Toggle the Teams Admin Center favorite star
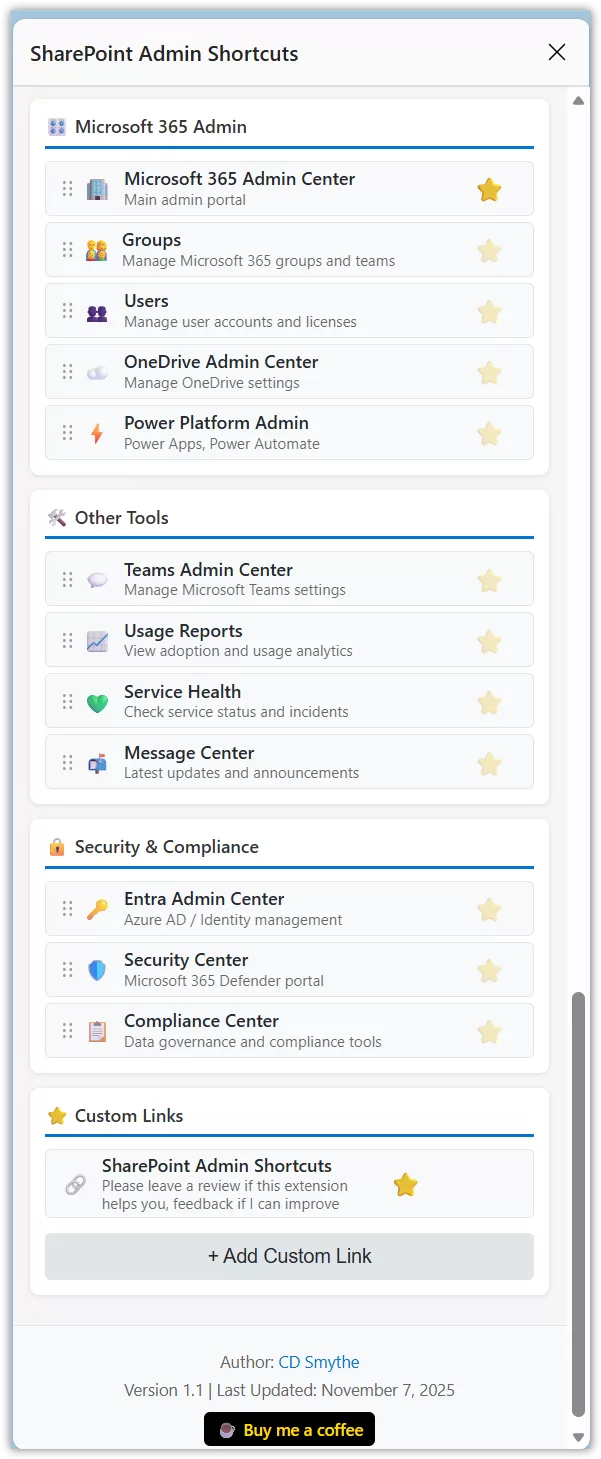This screenshot has width=601, height=1459. pyautogui.click(x=489, y=580)
